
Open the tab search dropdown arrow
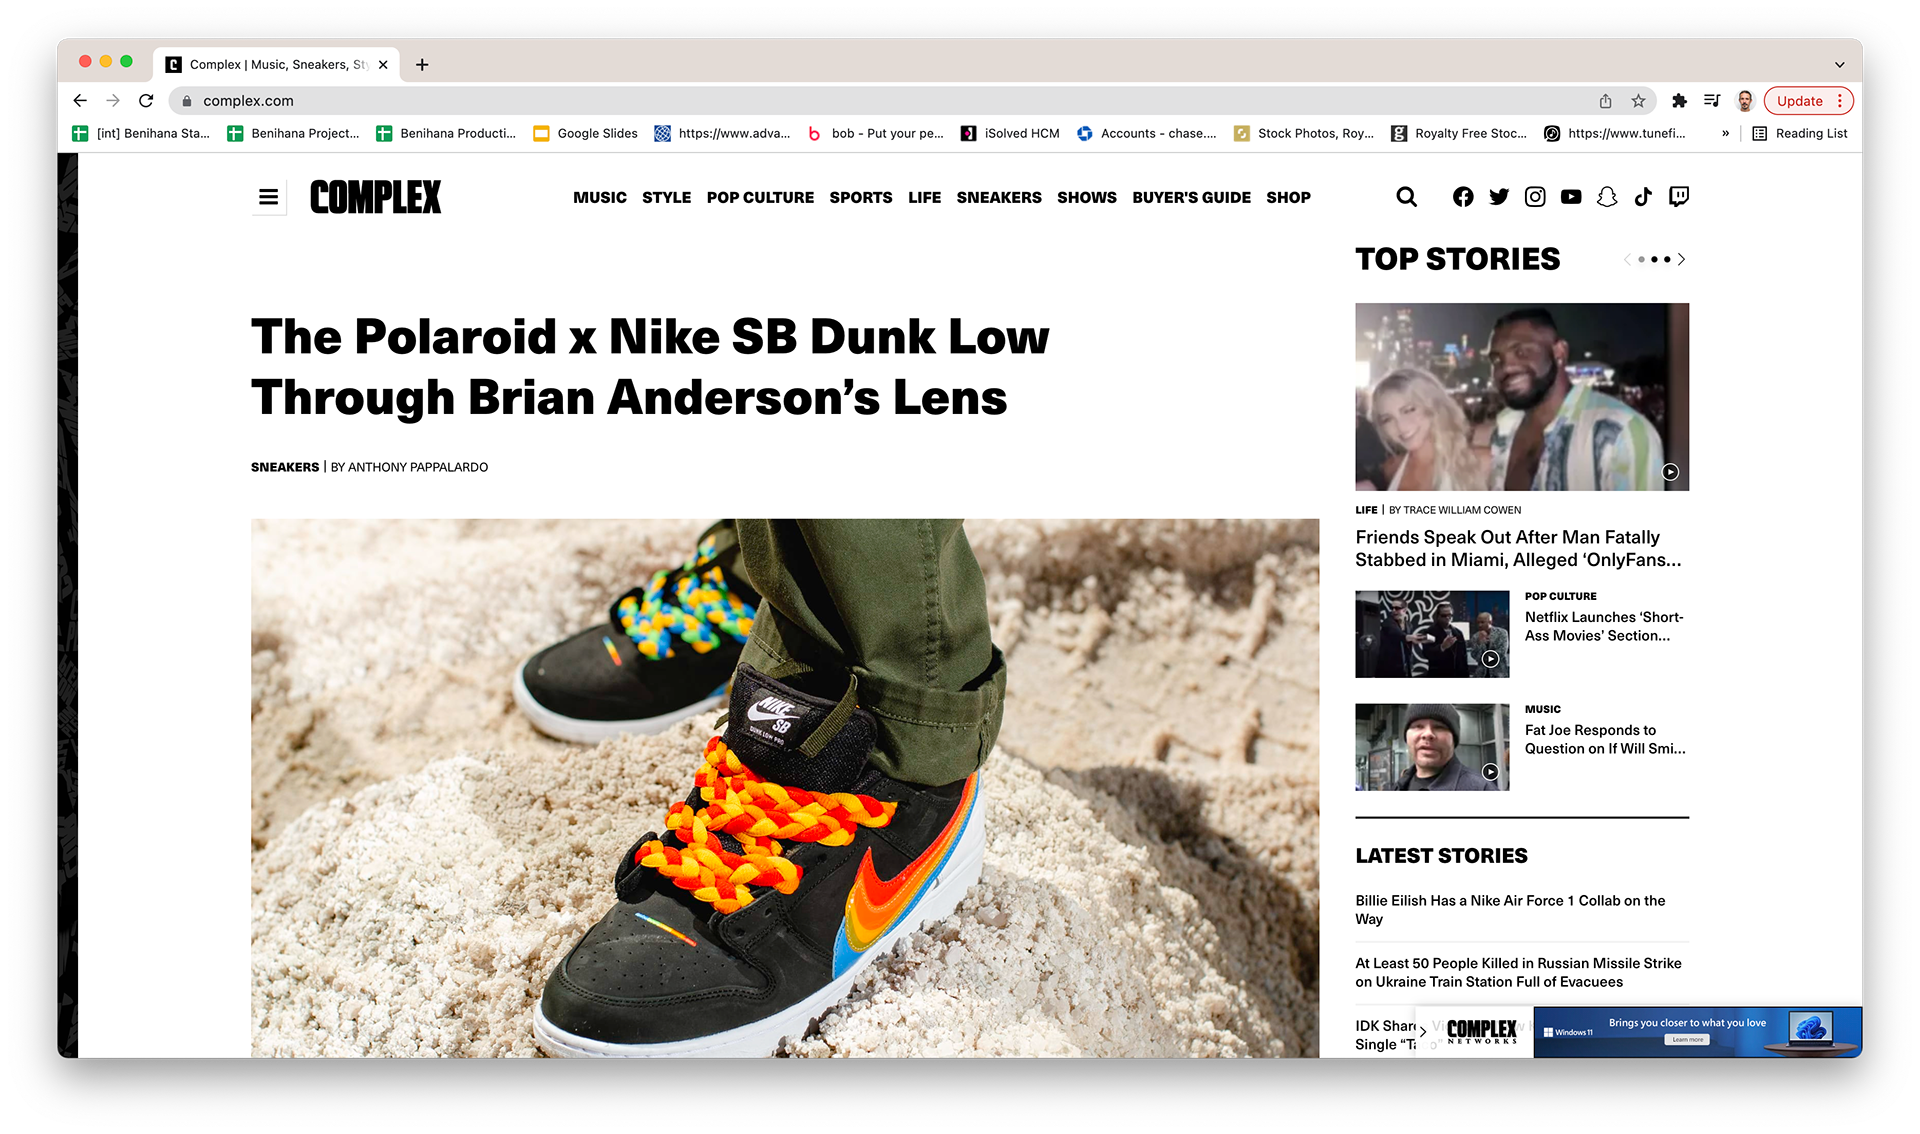pyautogui.click(x=1839, y=64)
